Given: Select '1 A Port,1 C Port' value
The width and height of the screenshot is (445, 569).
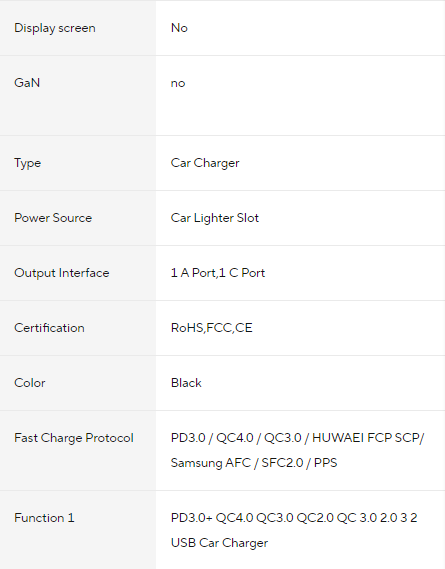Looking at the screenshot, I should point(218,273).
